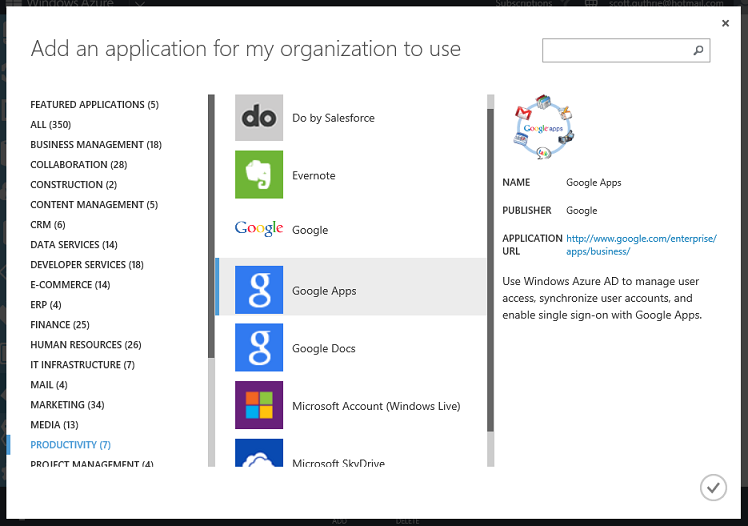Select Human Resources (26) category
748x526 pixels.
(x=86, y=345)
